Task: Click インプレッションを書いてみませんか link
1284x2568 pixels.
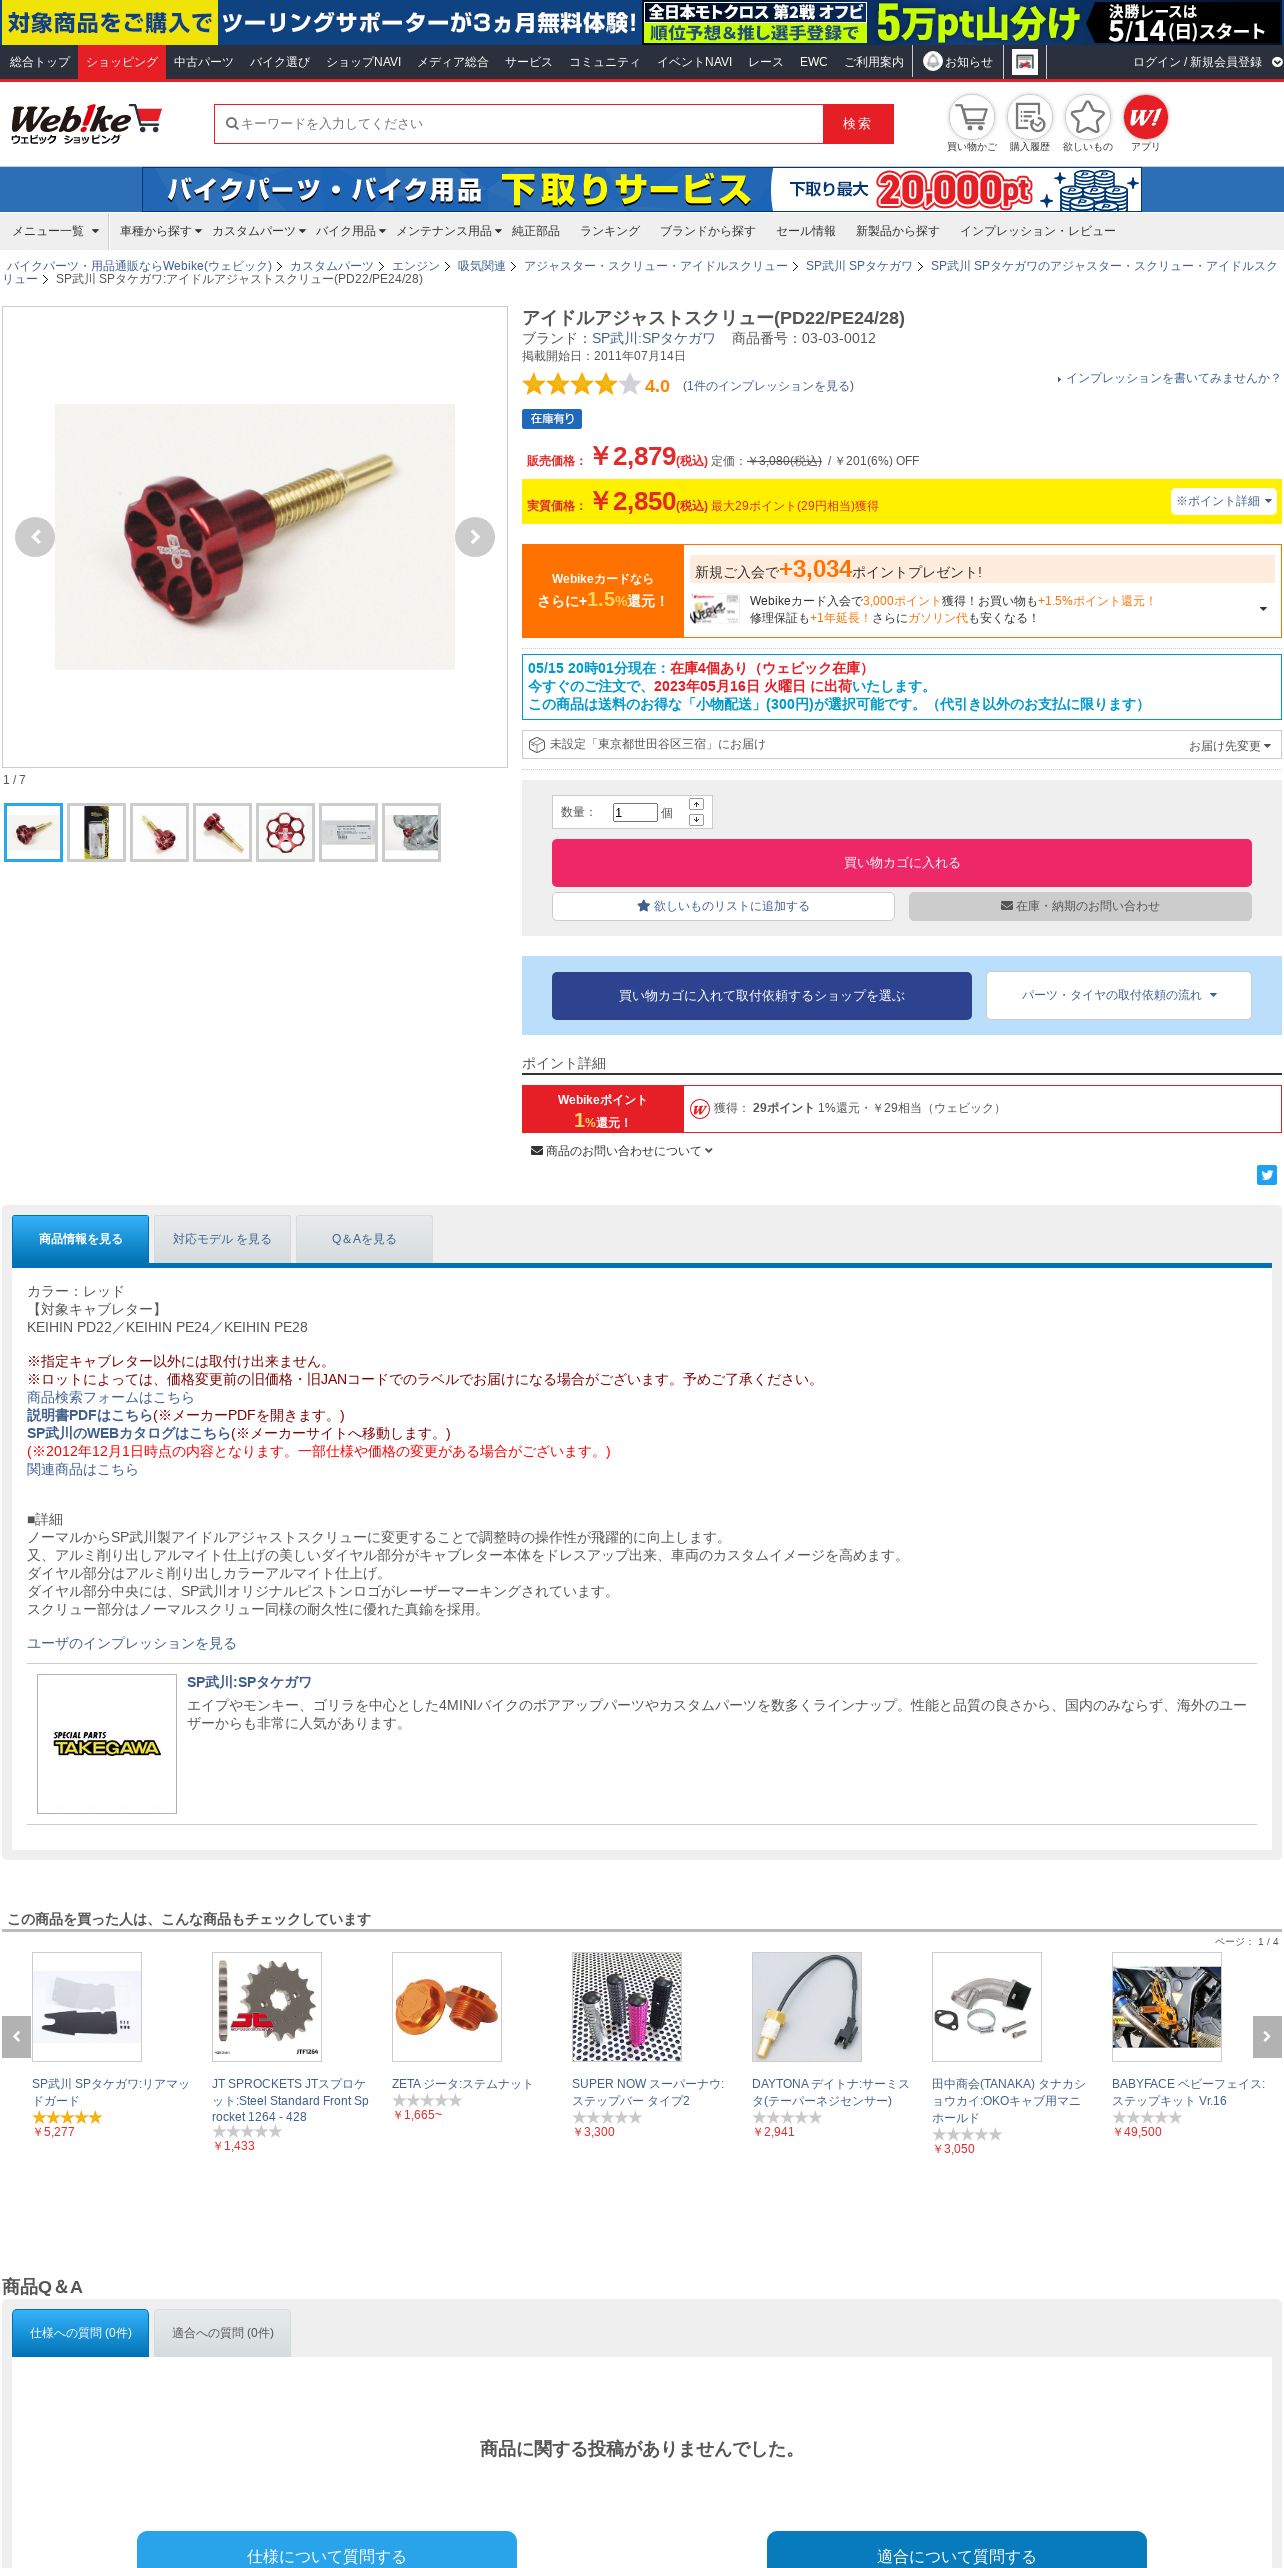Action: [x=1172, y=378]
